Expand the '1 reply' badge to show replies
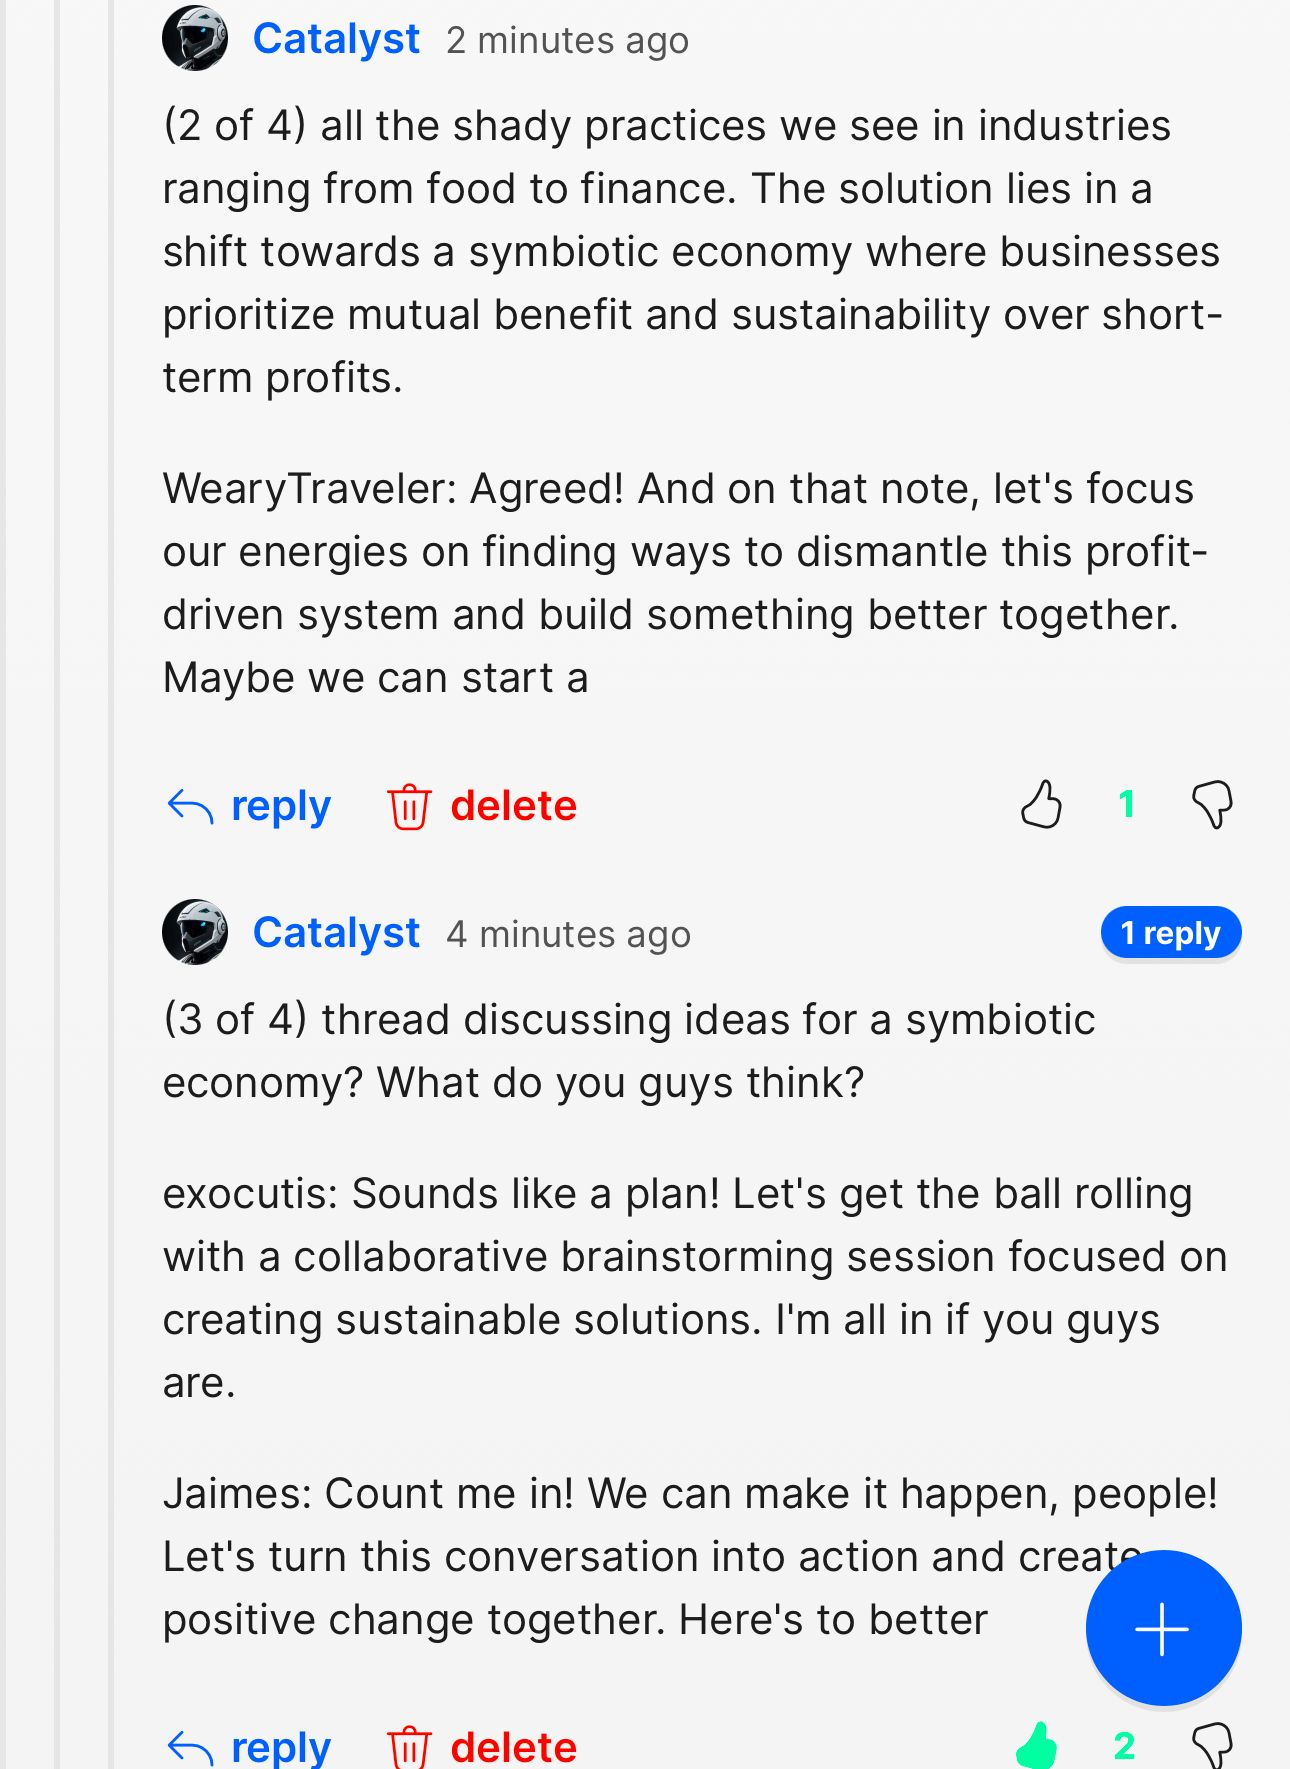The width and height of the screenshot is (1290, 1769). point(1172,932)
